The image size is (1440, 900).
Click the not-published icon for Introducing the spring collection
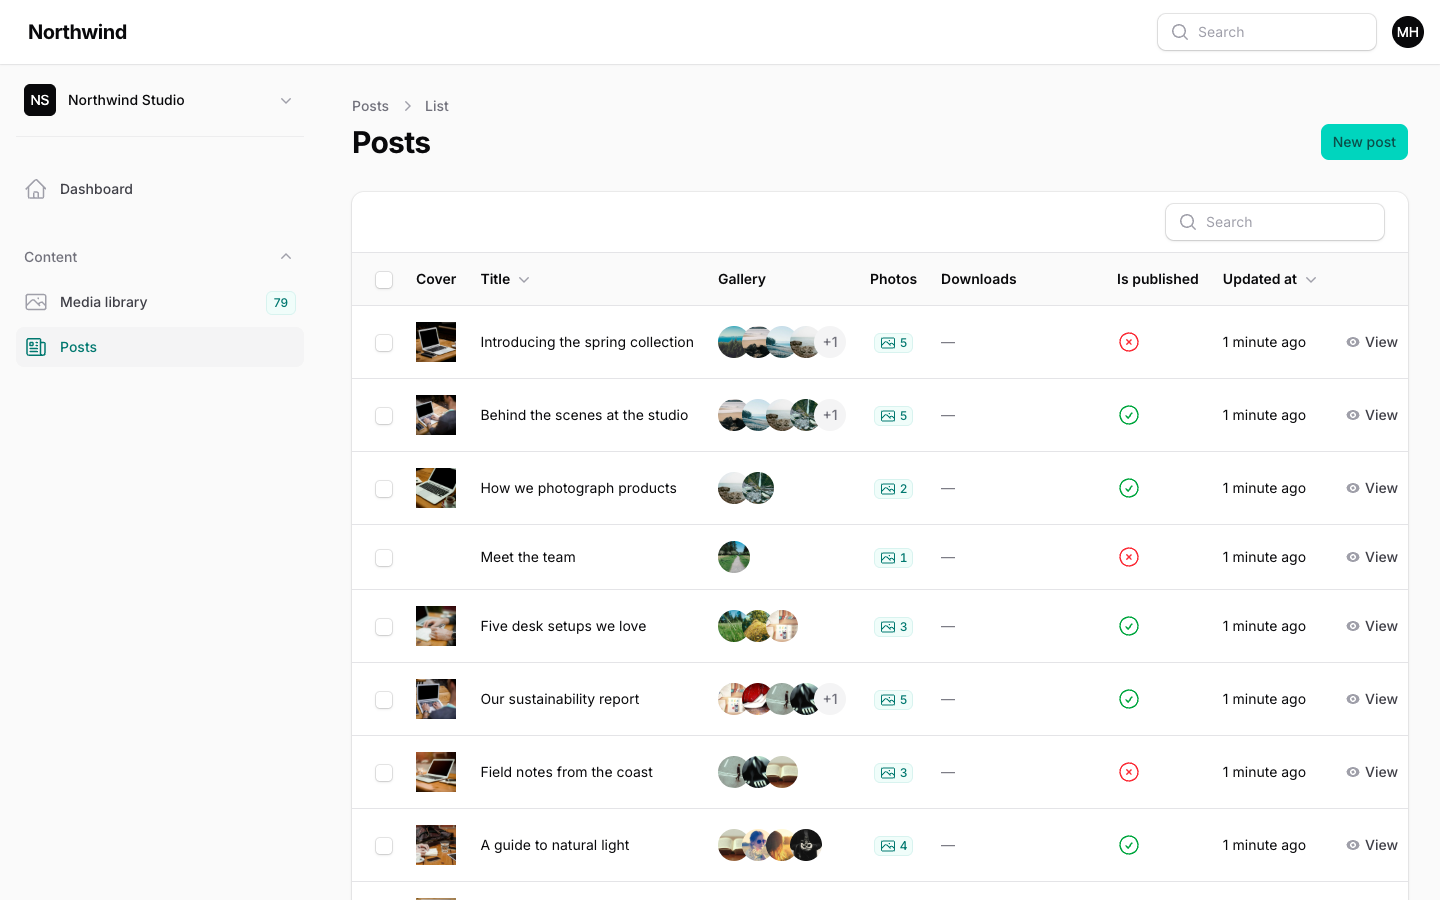[1129, 342]
